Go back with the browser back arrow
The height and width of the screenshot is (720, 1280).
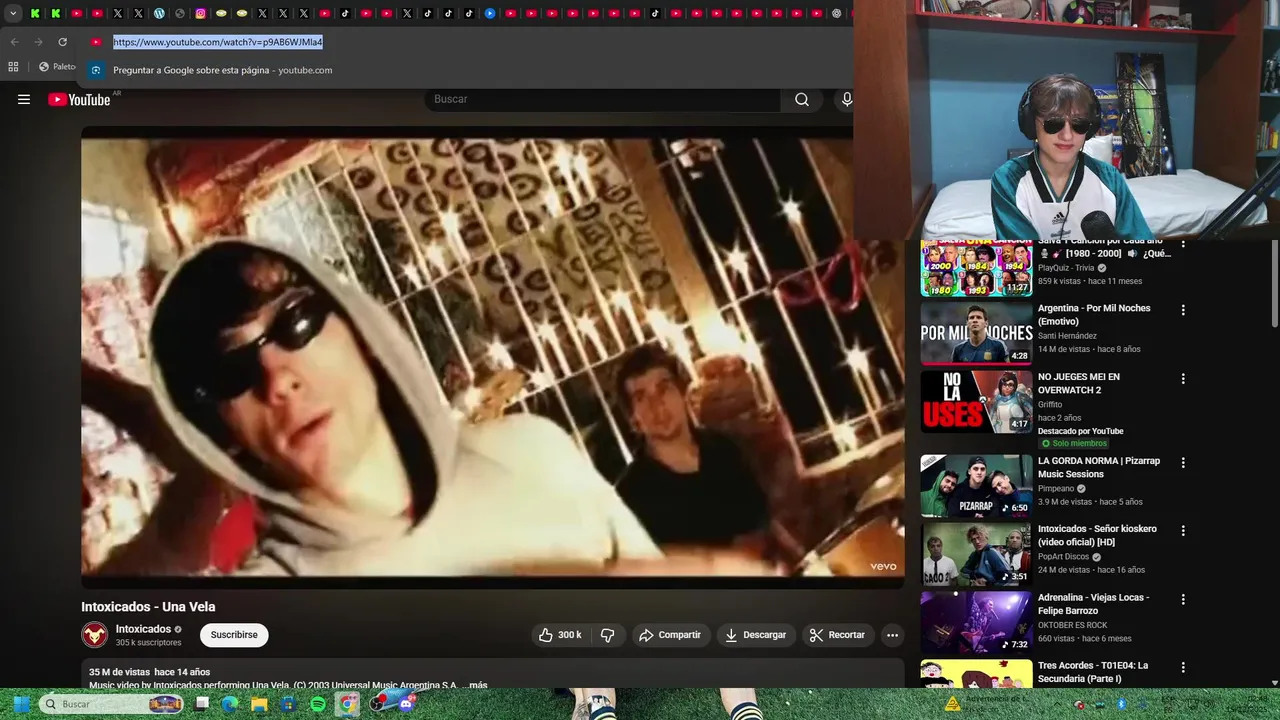pyautogui.click(x=14, y=42)
